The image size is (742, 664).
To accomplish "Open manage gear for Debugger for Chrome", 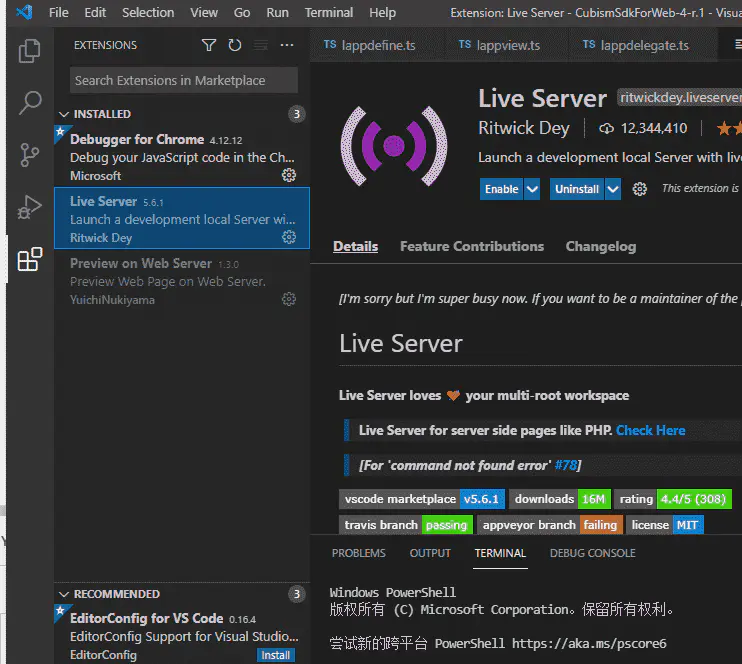I will (x=289, y=175).
